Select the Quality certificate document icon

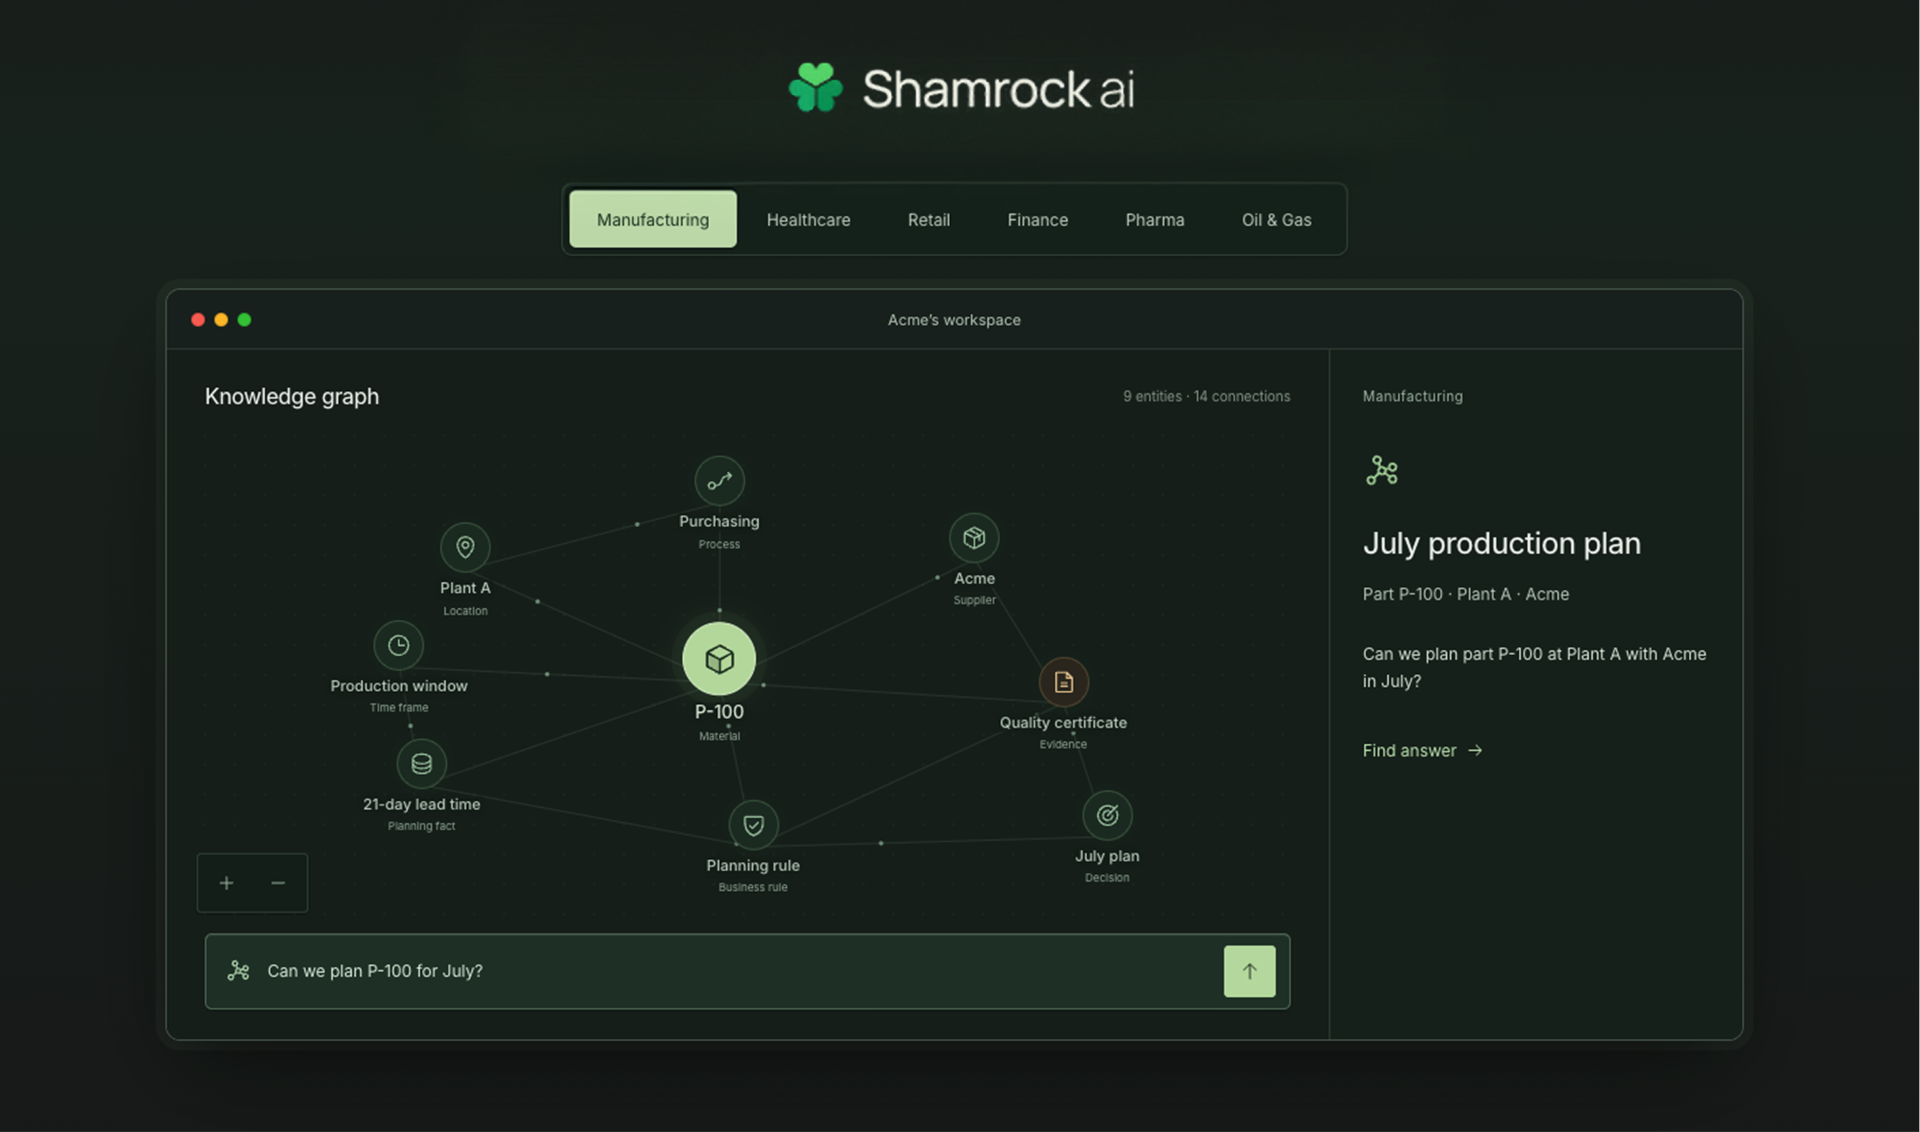pos(1063,682)
